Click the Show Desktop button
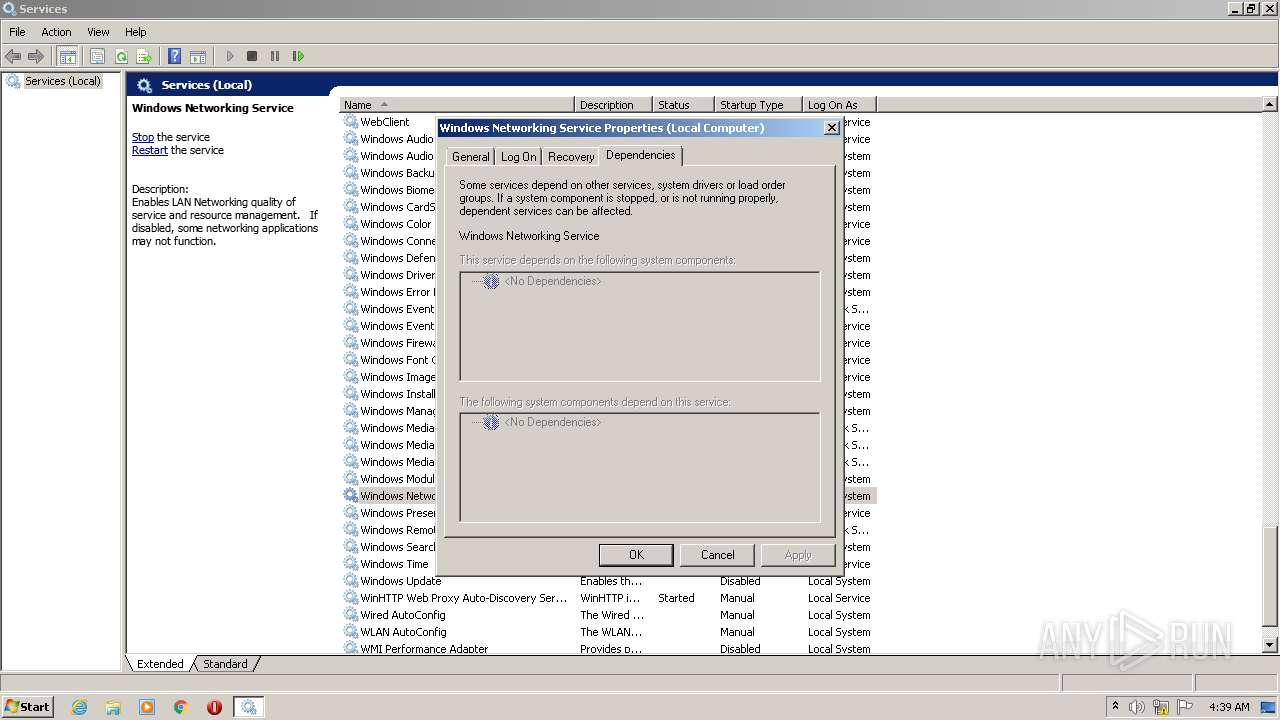This screenshot has height=720, width=1280. point(1269,707)
